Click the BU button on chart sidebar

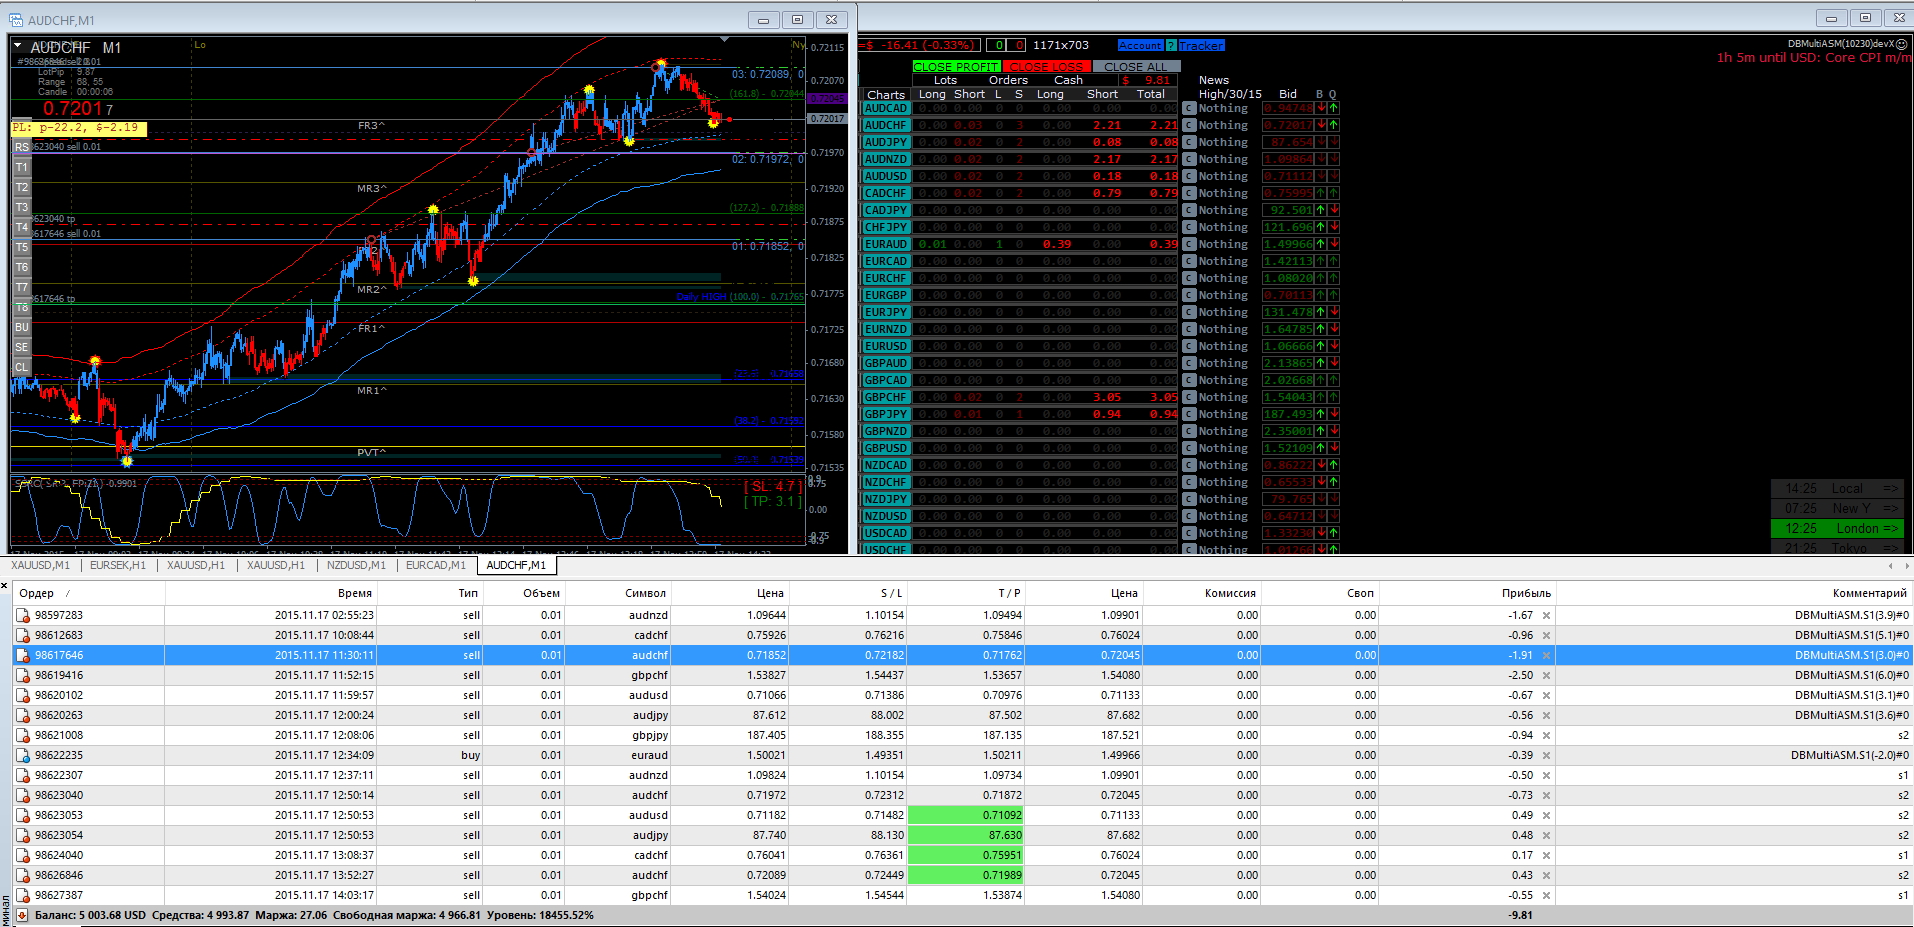point(21,327)
